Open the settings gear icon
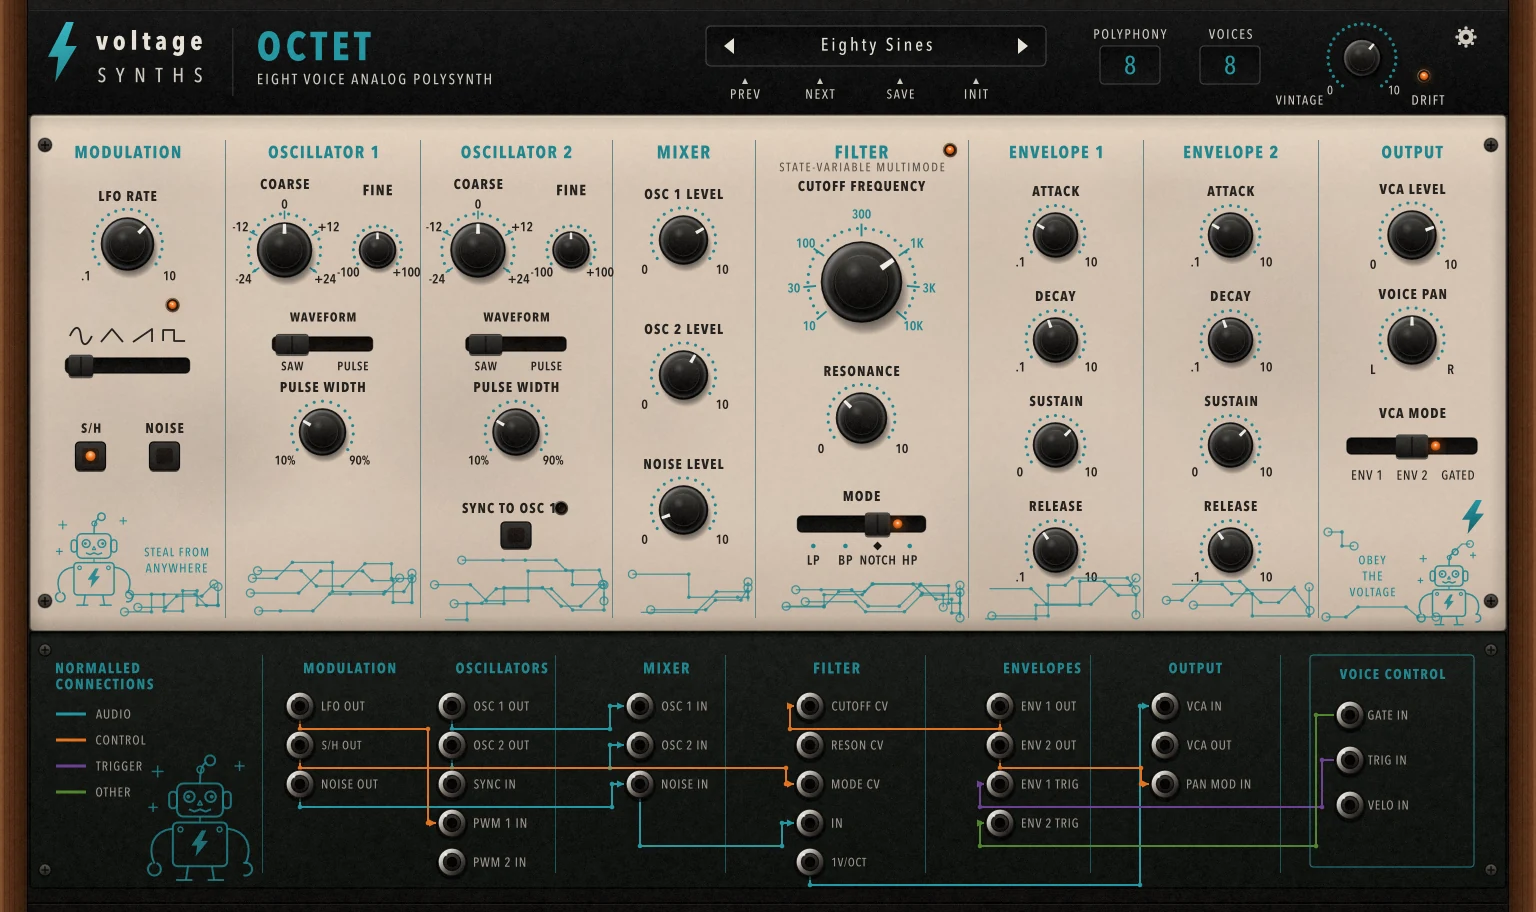The width and height of the screenshot is (1536, 912). coord(1466,38)
